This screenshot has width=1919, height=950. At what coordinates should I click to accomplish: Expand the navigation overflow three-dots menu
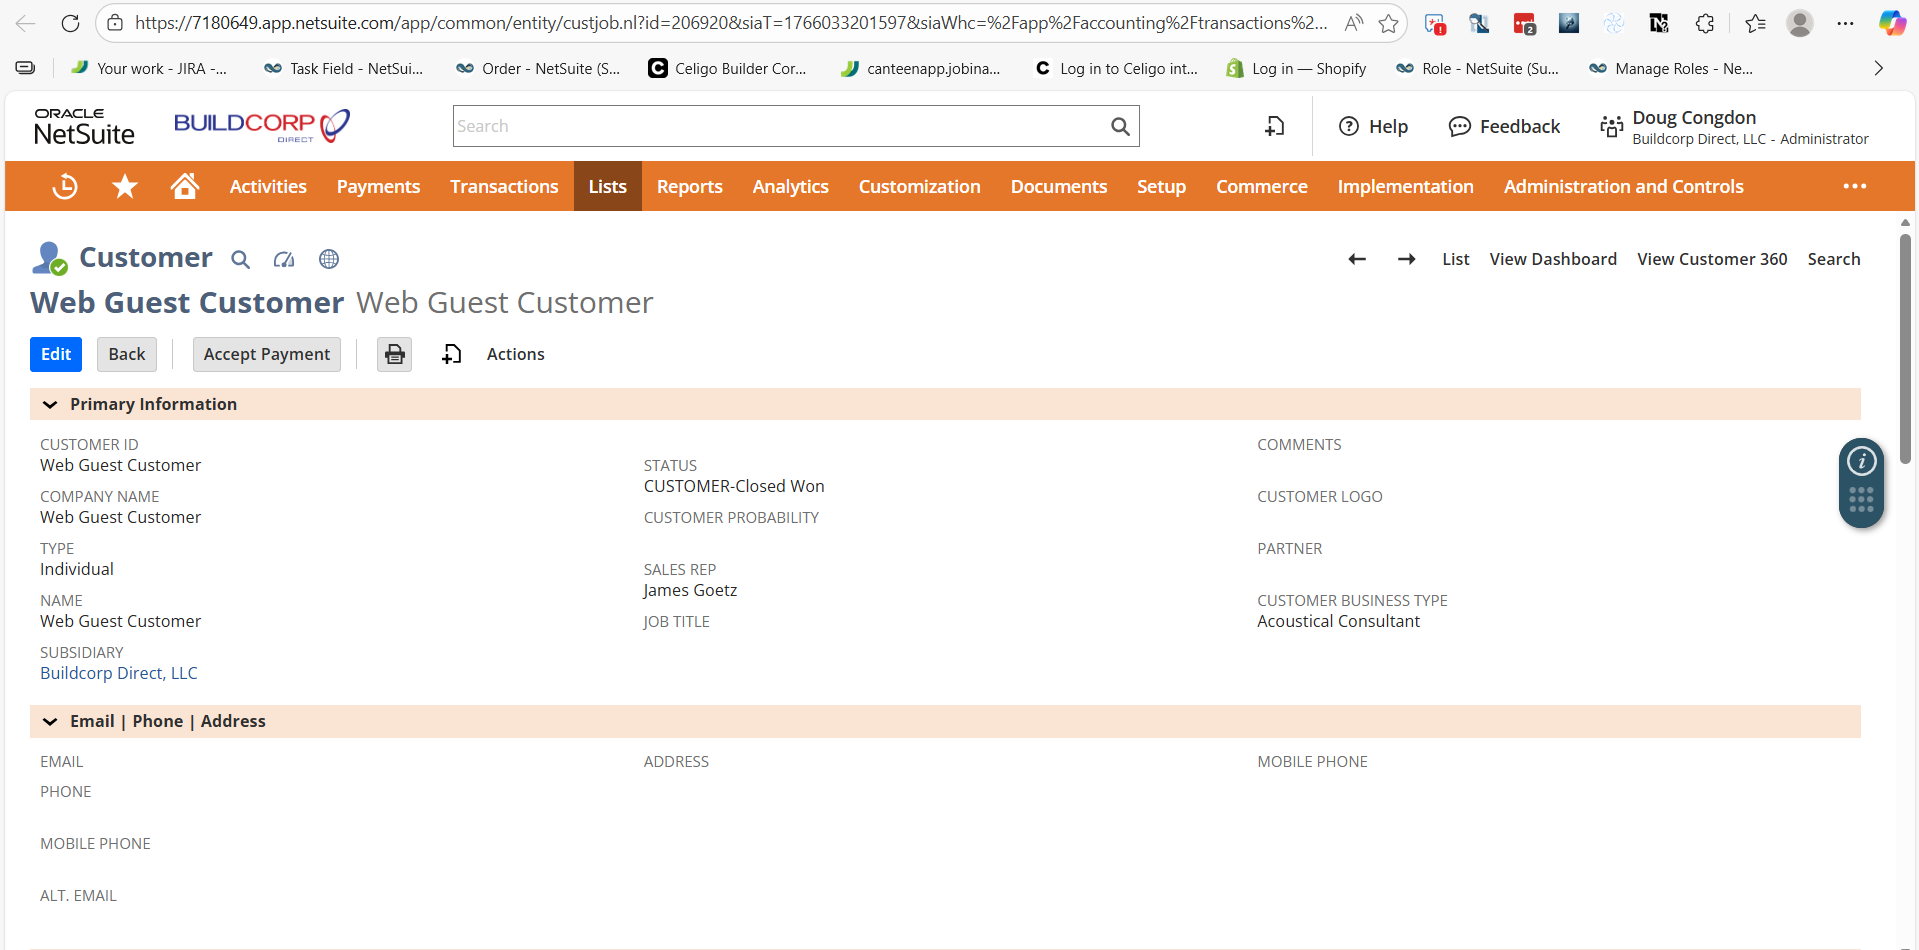[x=1855, y=186]
